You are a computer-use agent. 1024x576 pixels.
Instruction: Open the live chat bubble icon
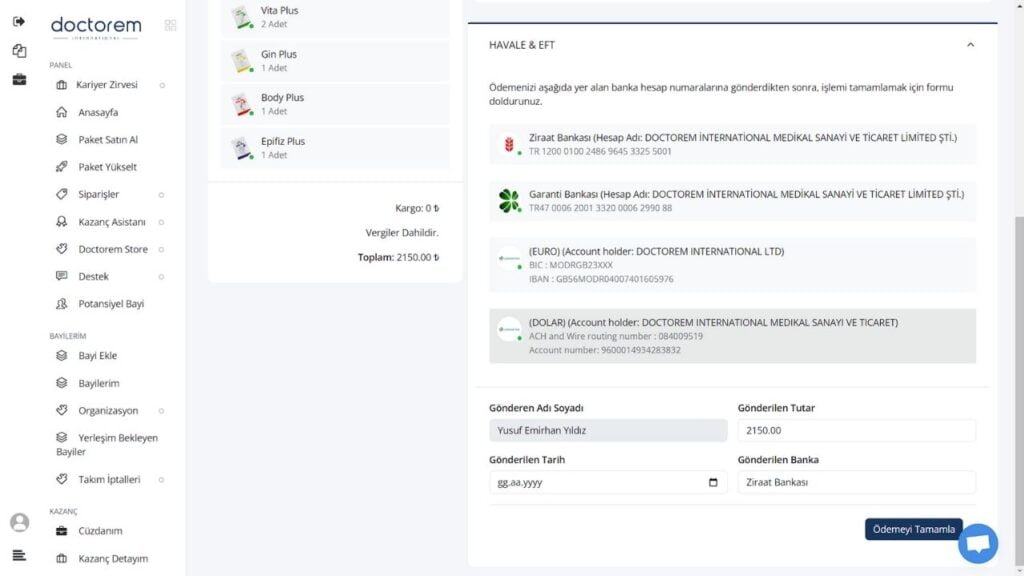(x=978, y=543)
